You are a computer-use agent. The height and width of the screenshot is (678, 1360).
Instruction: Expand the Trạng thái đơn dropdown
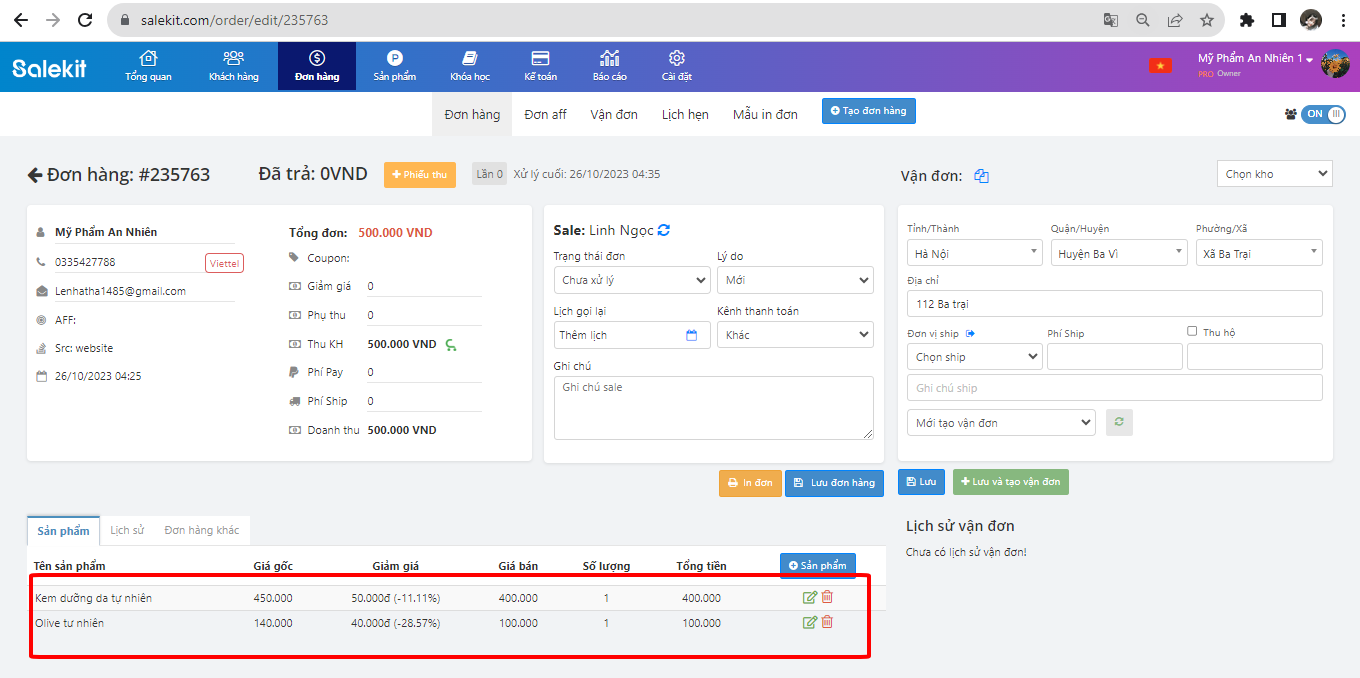(632, 281)
